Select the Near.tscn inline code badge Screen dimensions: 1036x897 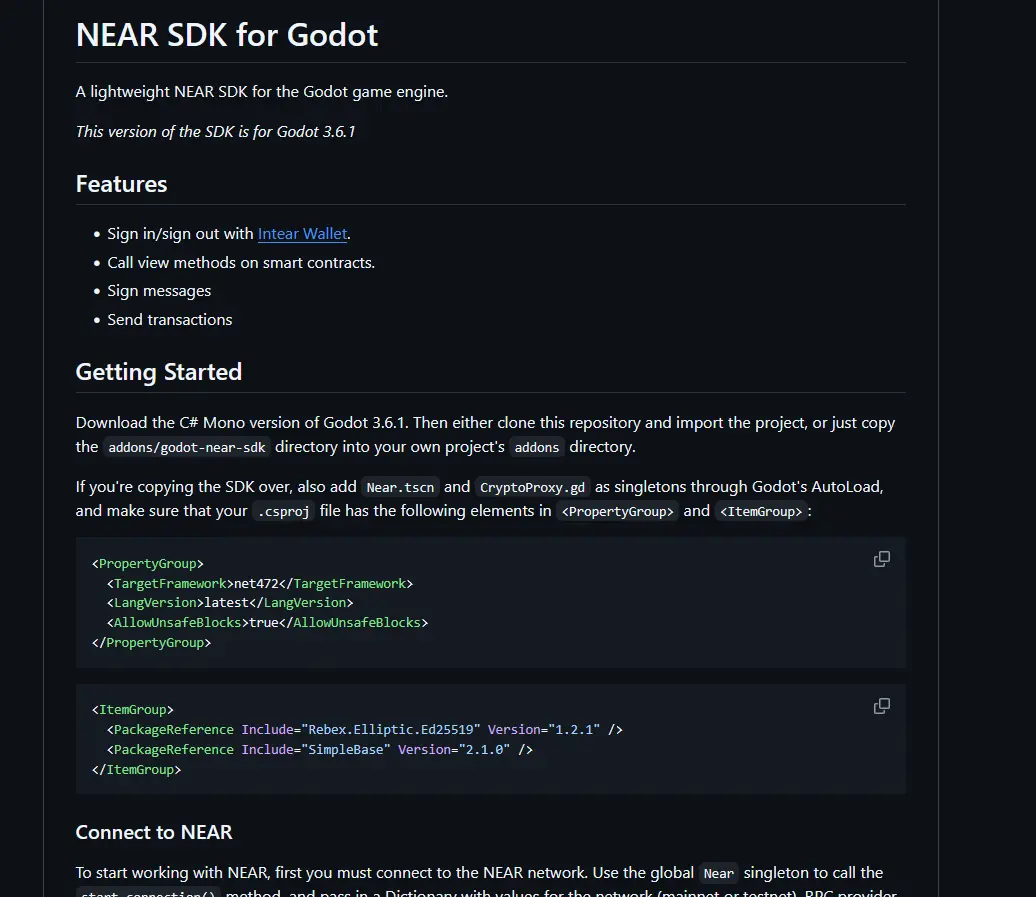pyautogui.click(x=400, y=487)
